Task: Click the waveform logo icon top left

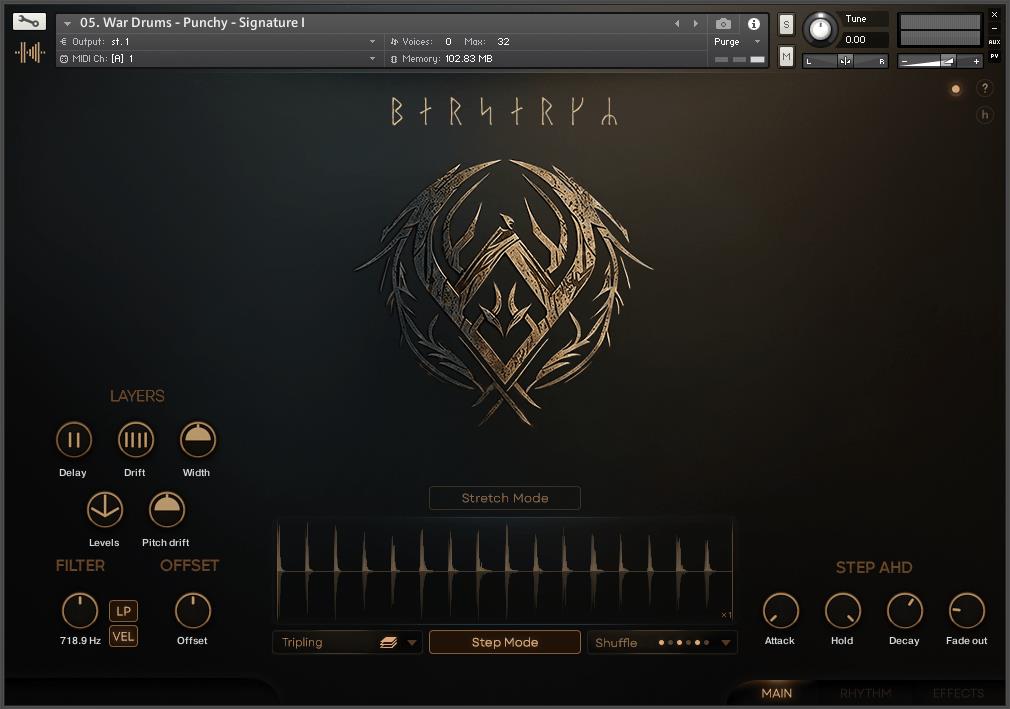Action: 29,52
